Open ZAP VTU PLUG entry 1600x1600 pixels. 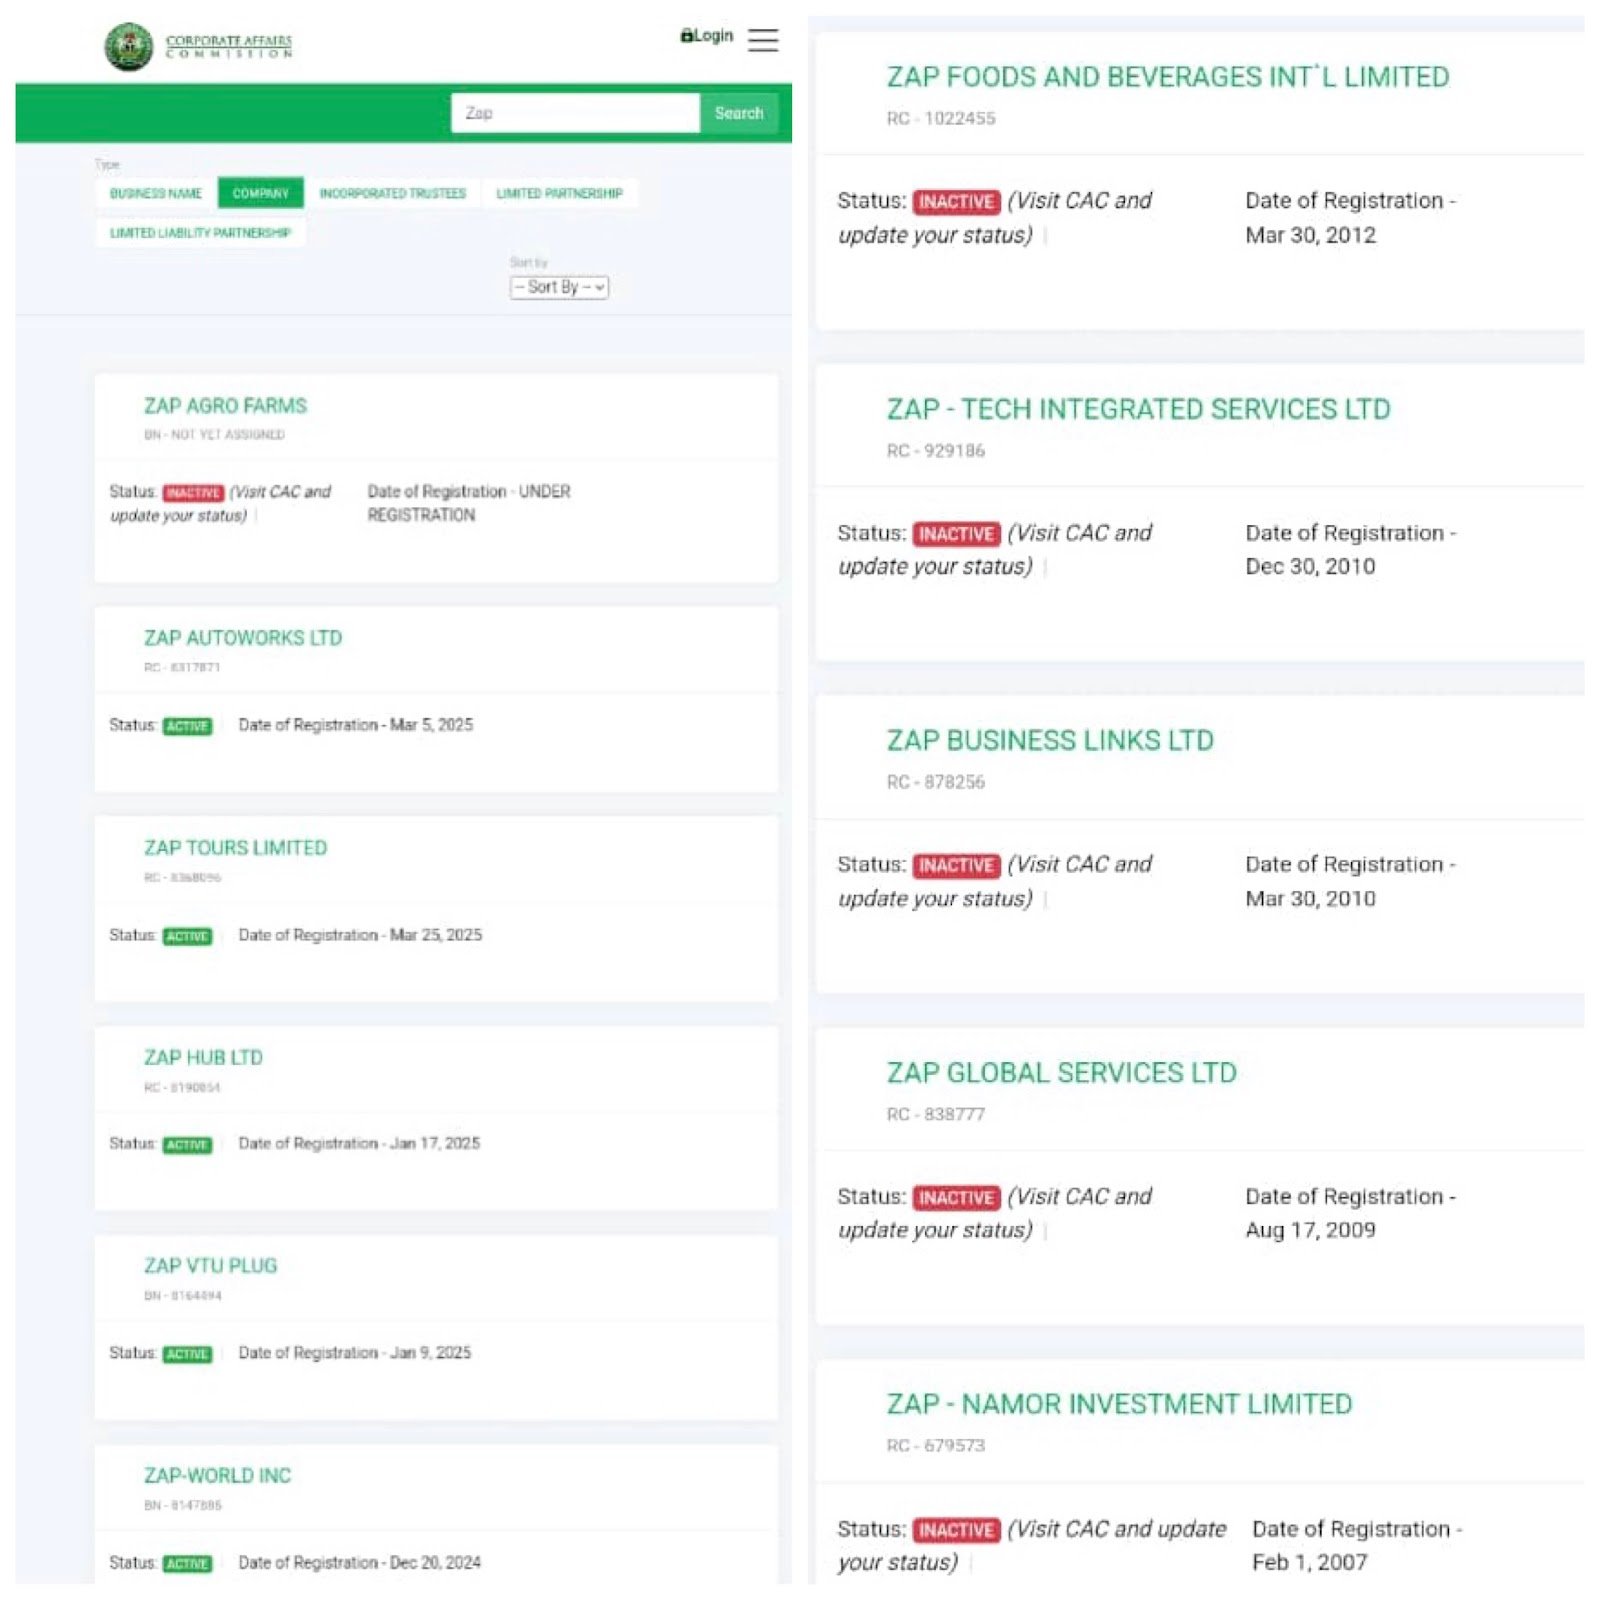click(x=210, y=1266)
